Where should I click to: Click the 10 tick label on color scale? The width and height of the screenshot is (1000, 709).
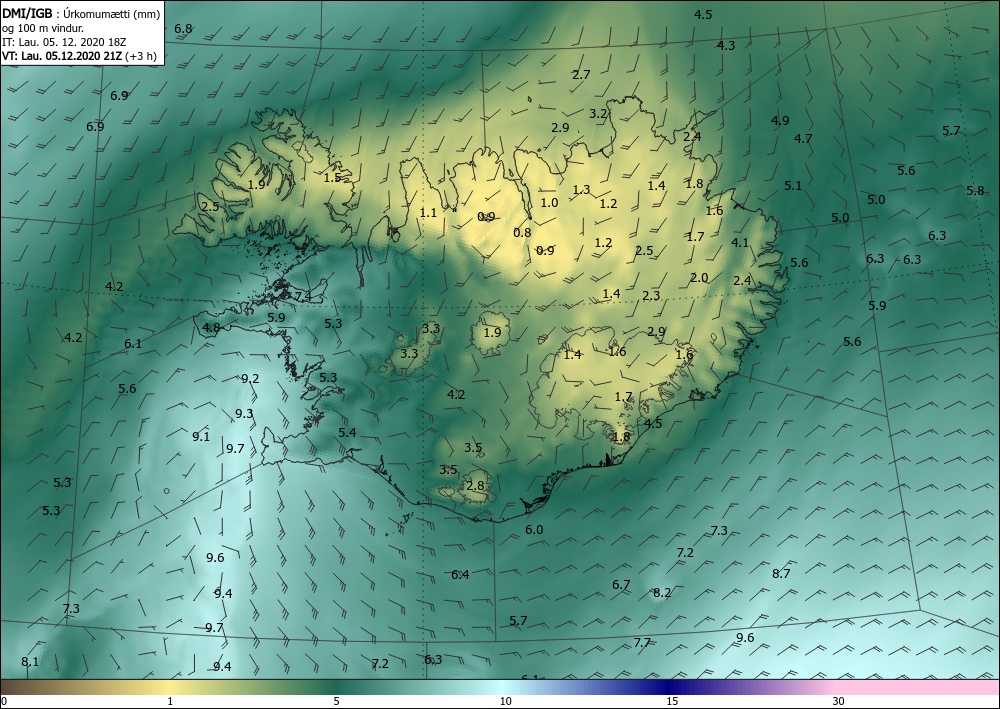(505, 702)
